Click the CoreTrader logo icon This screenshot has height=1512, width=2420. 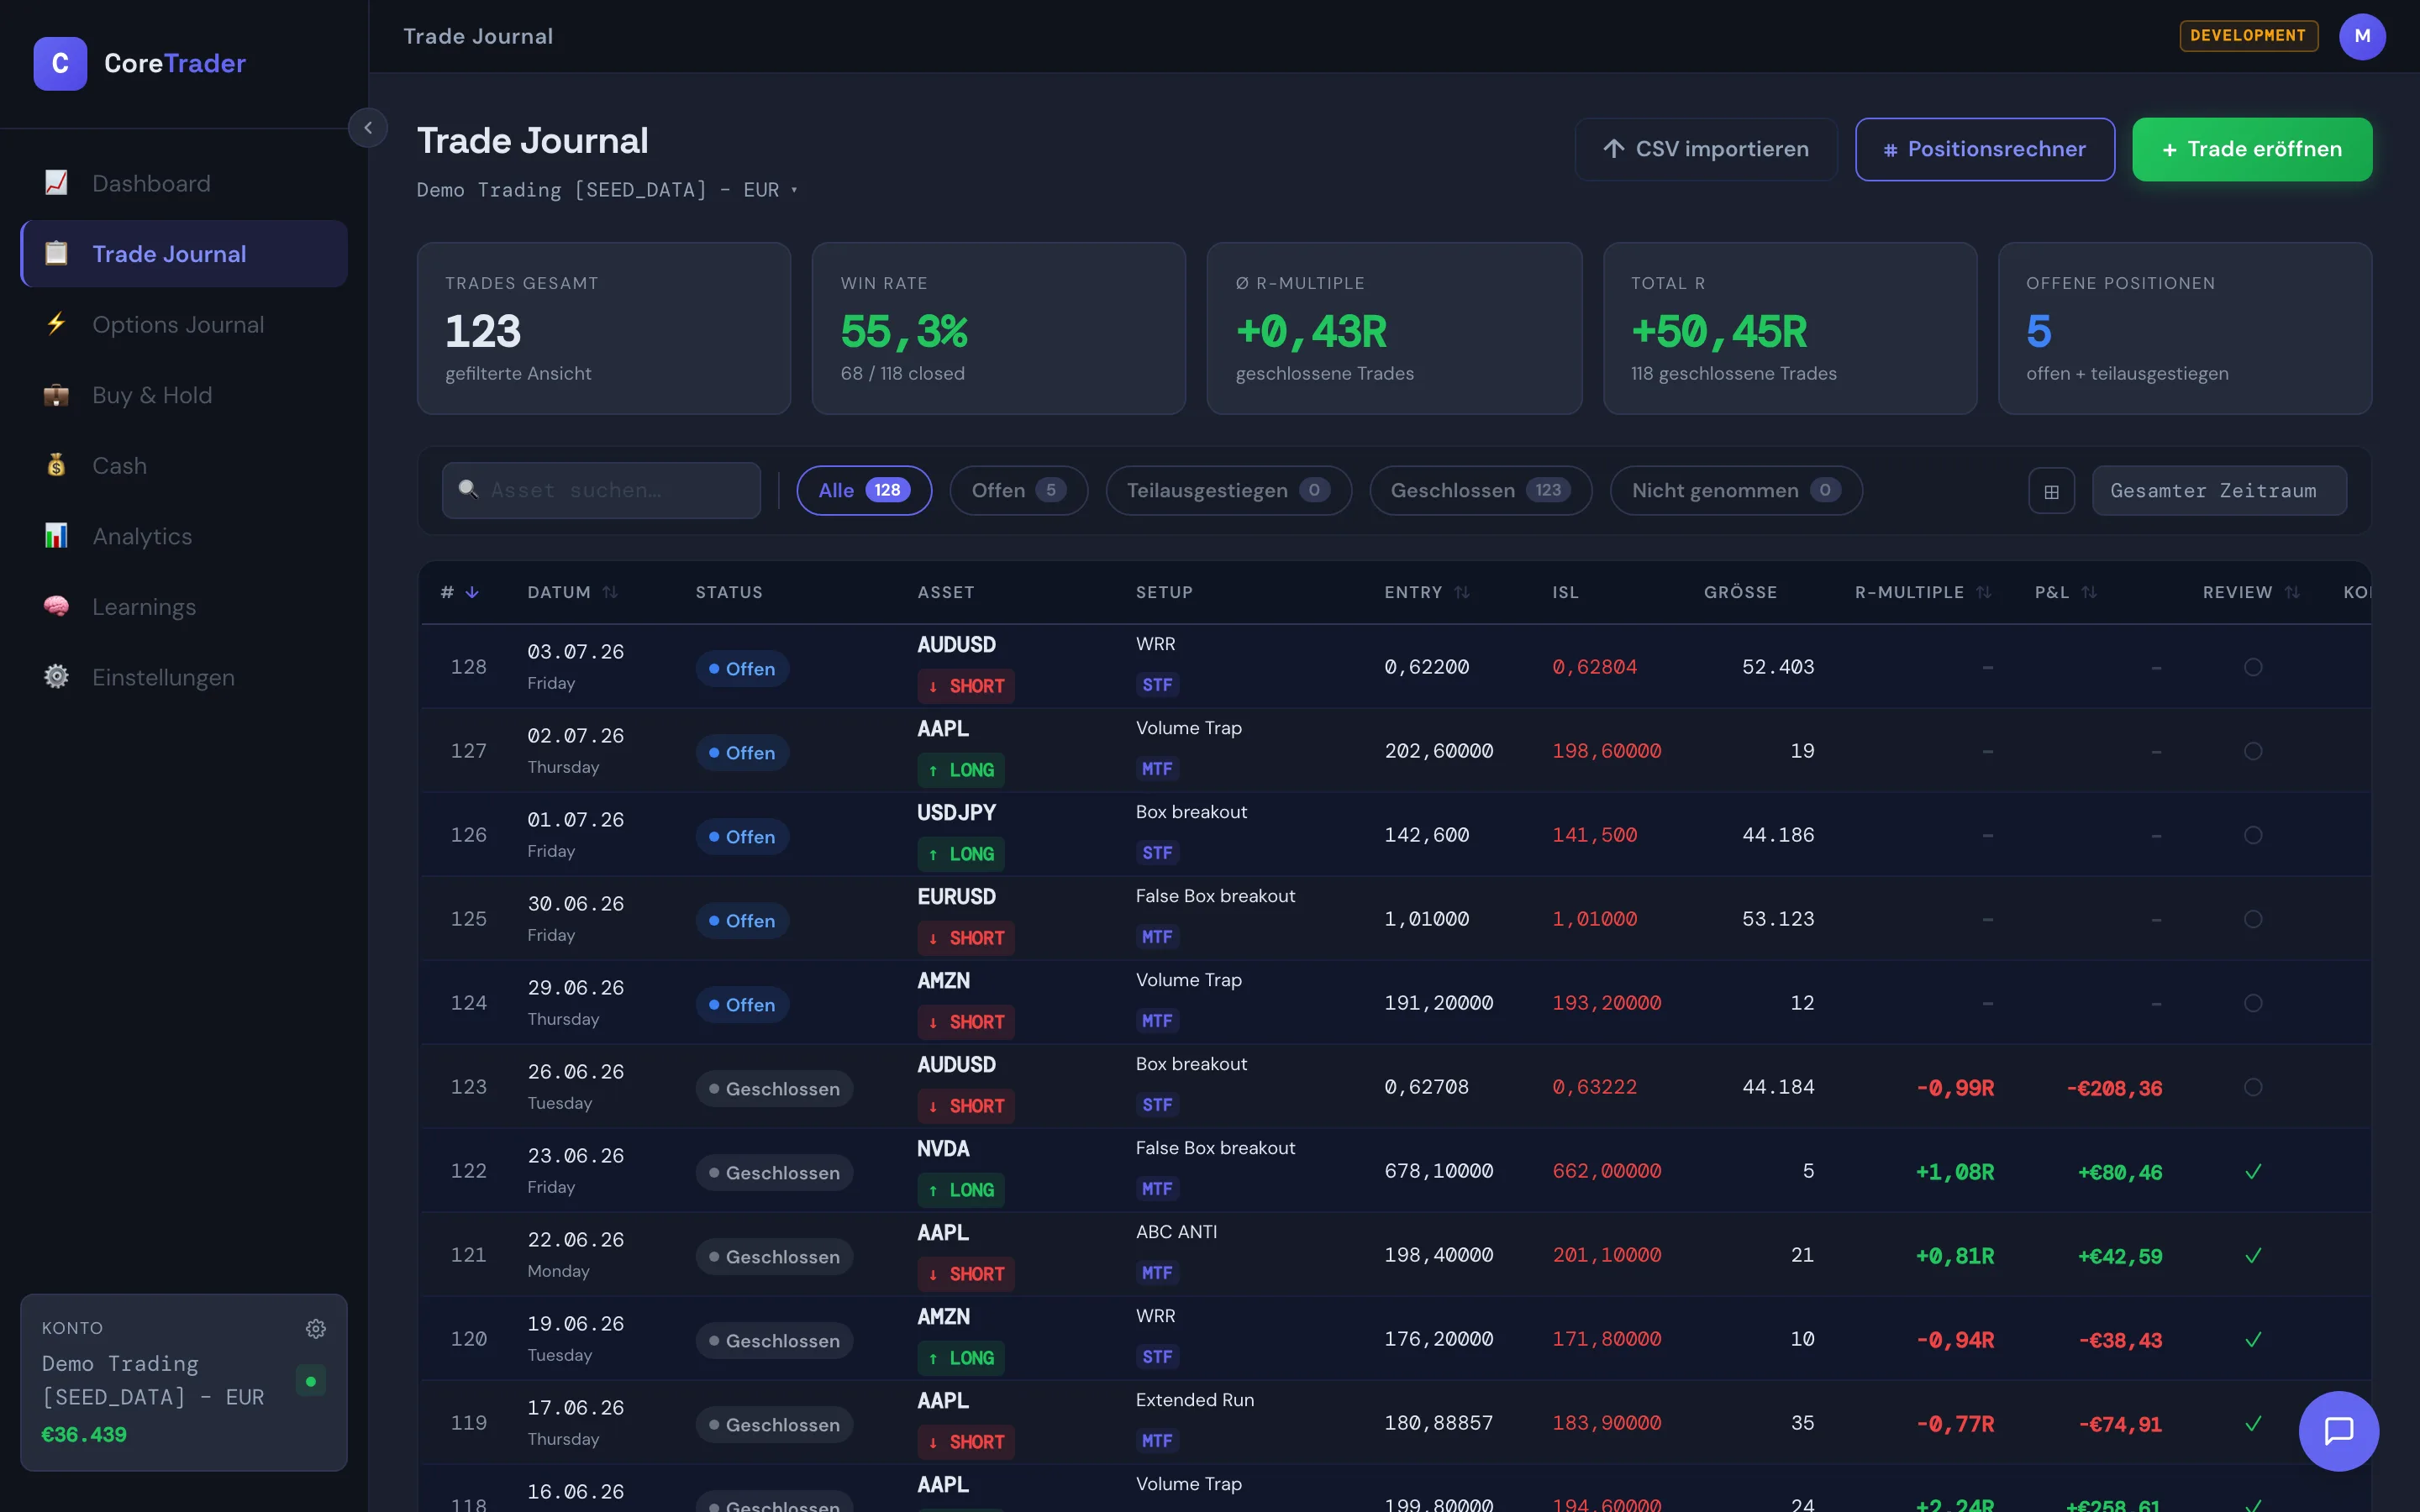[x=60, y=63]
